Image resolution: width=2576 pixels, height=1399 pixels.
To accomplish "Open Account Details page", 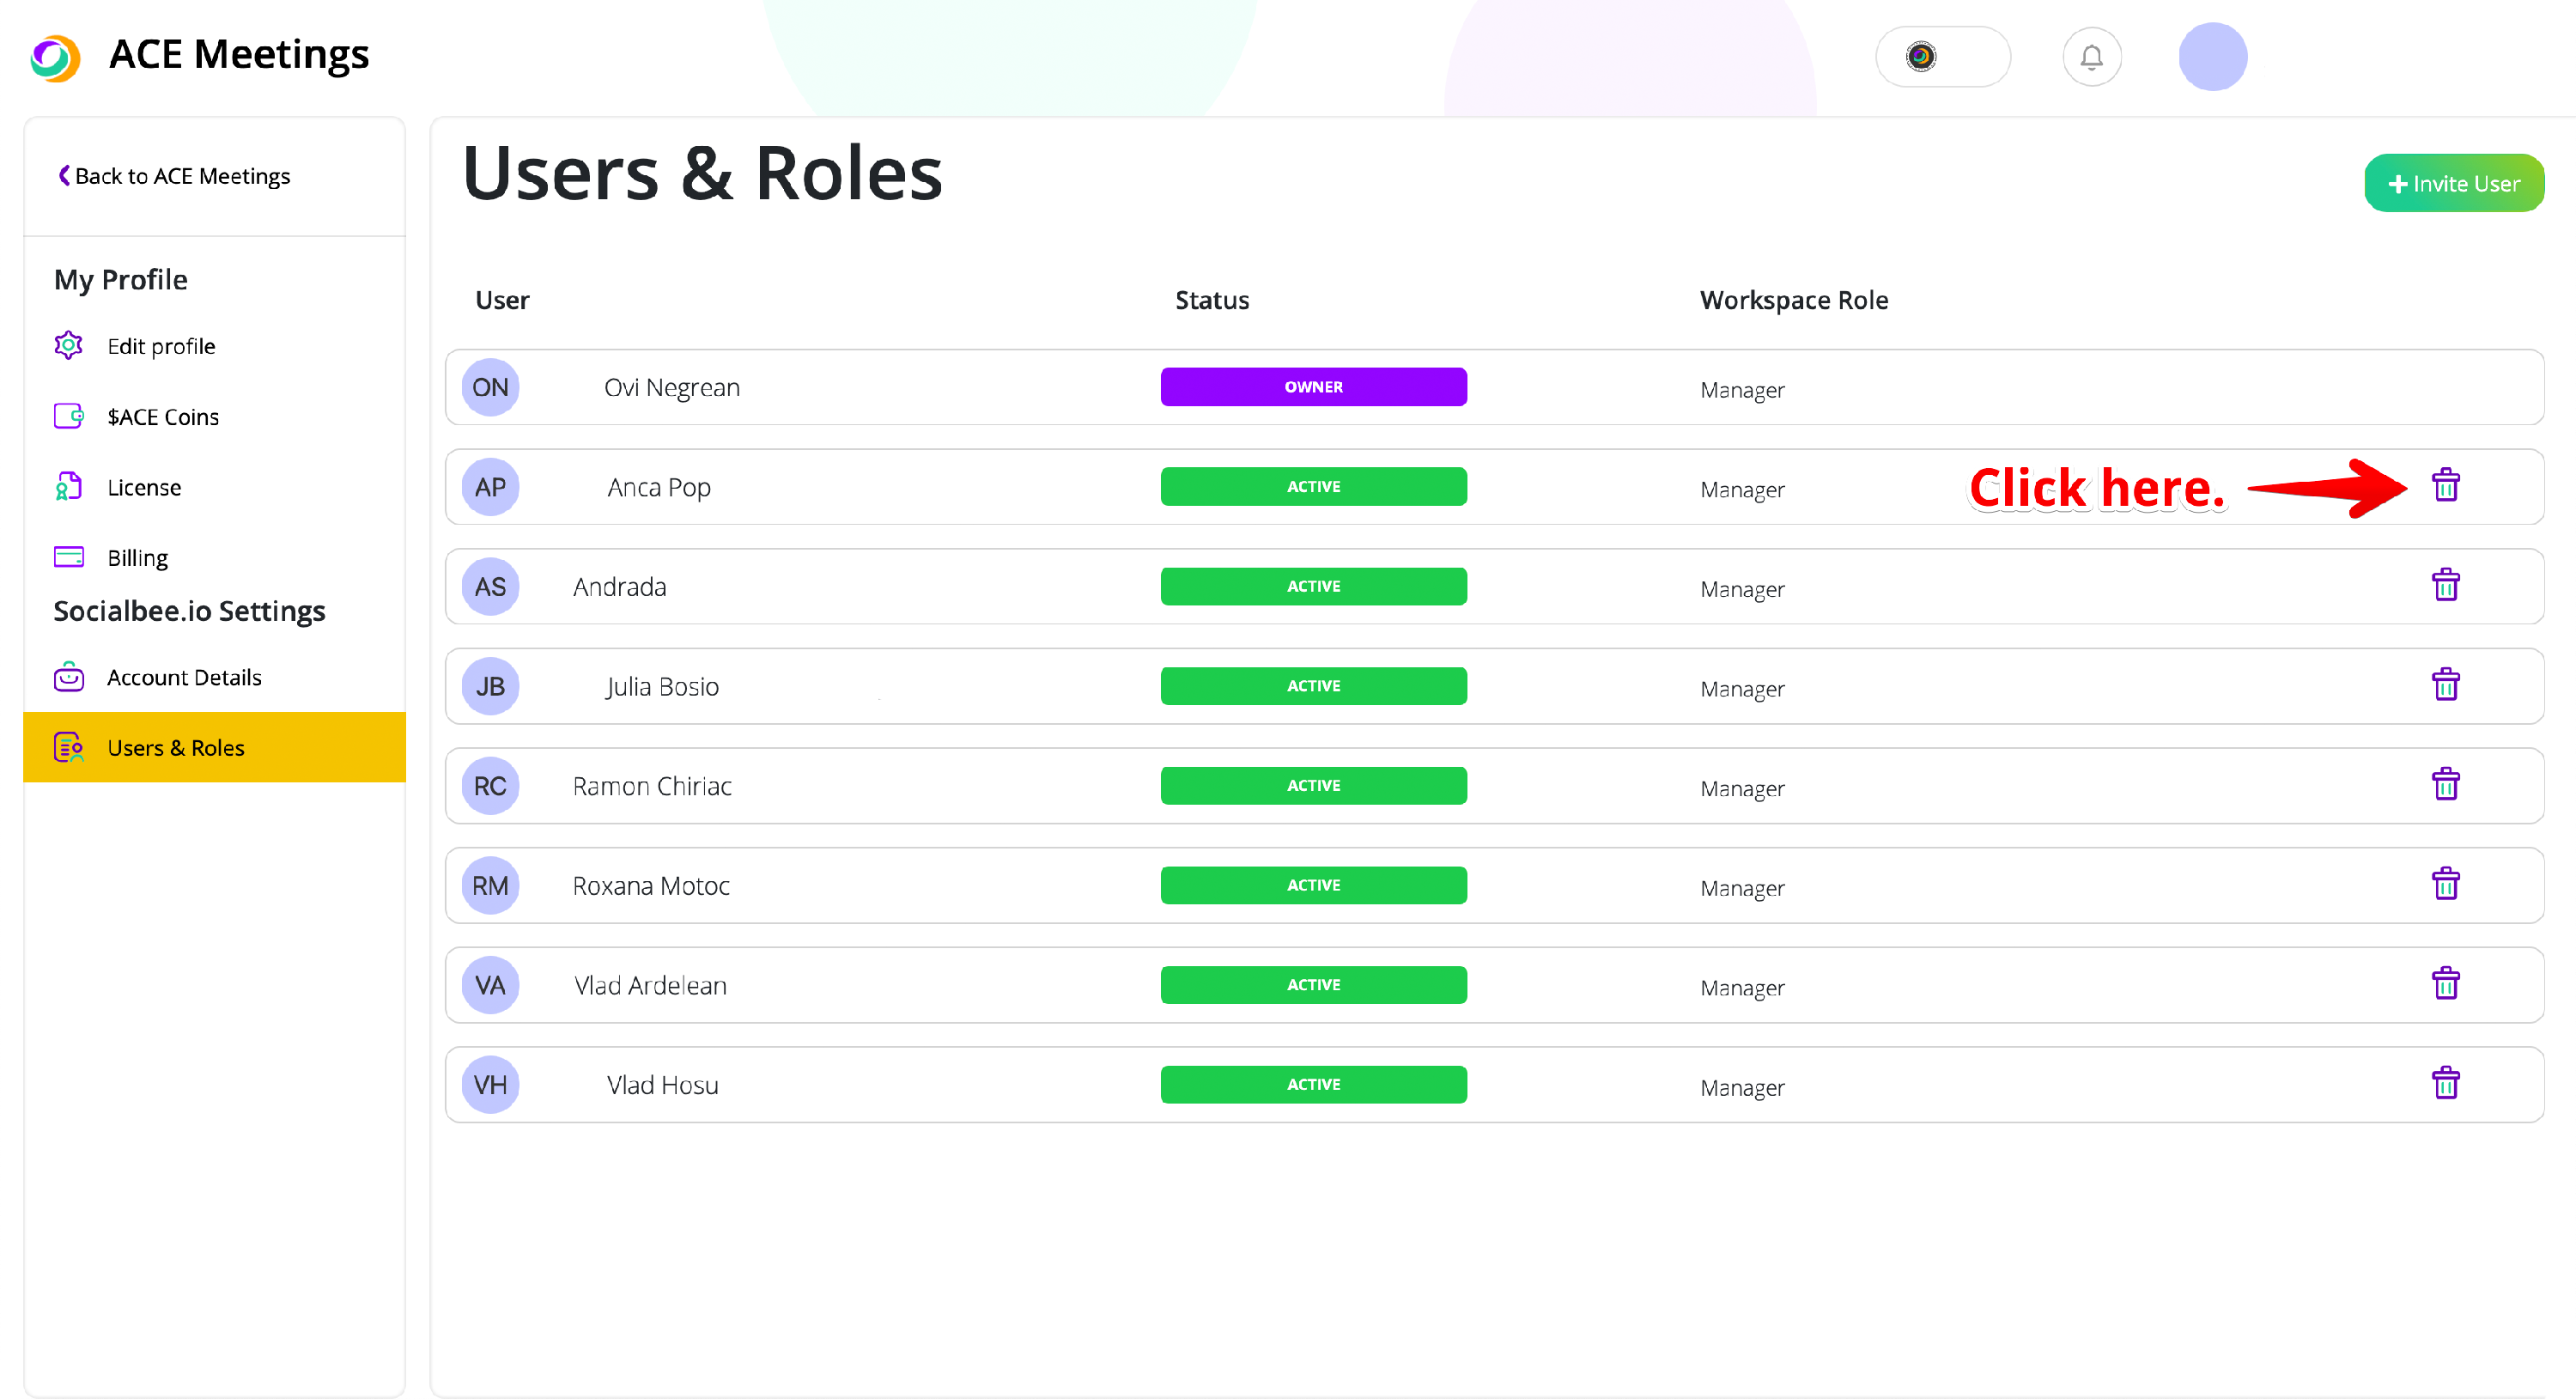I will (184, 677).
